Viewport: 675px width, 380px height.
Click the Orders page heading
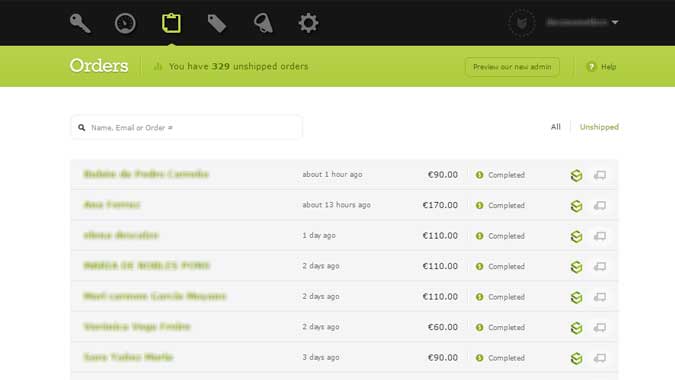[x=99, y=66]
